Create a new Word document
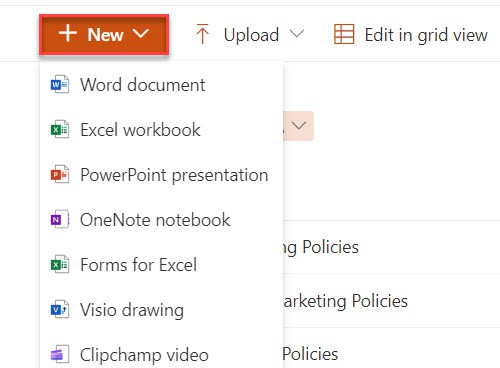Screen dimensions: 500x368 [x=143, y=85]
